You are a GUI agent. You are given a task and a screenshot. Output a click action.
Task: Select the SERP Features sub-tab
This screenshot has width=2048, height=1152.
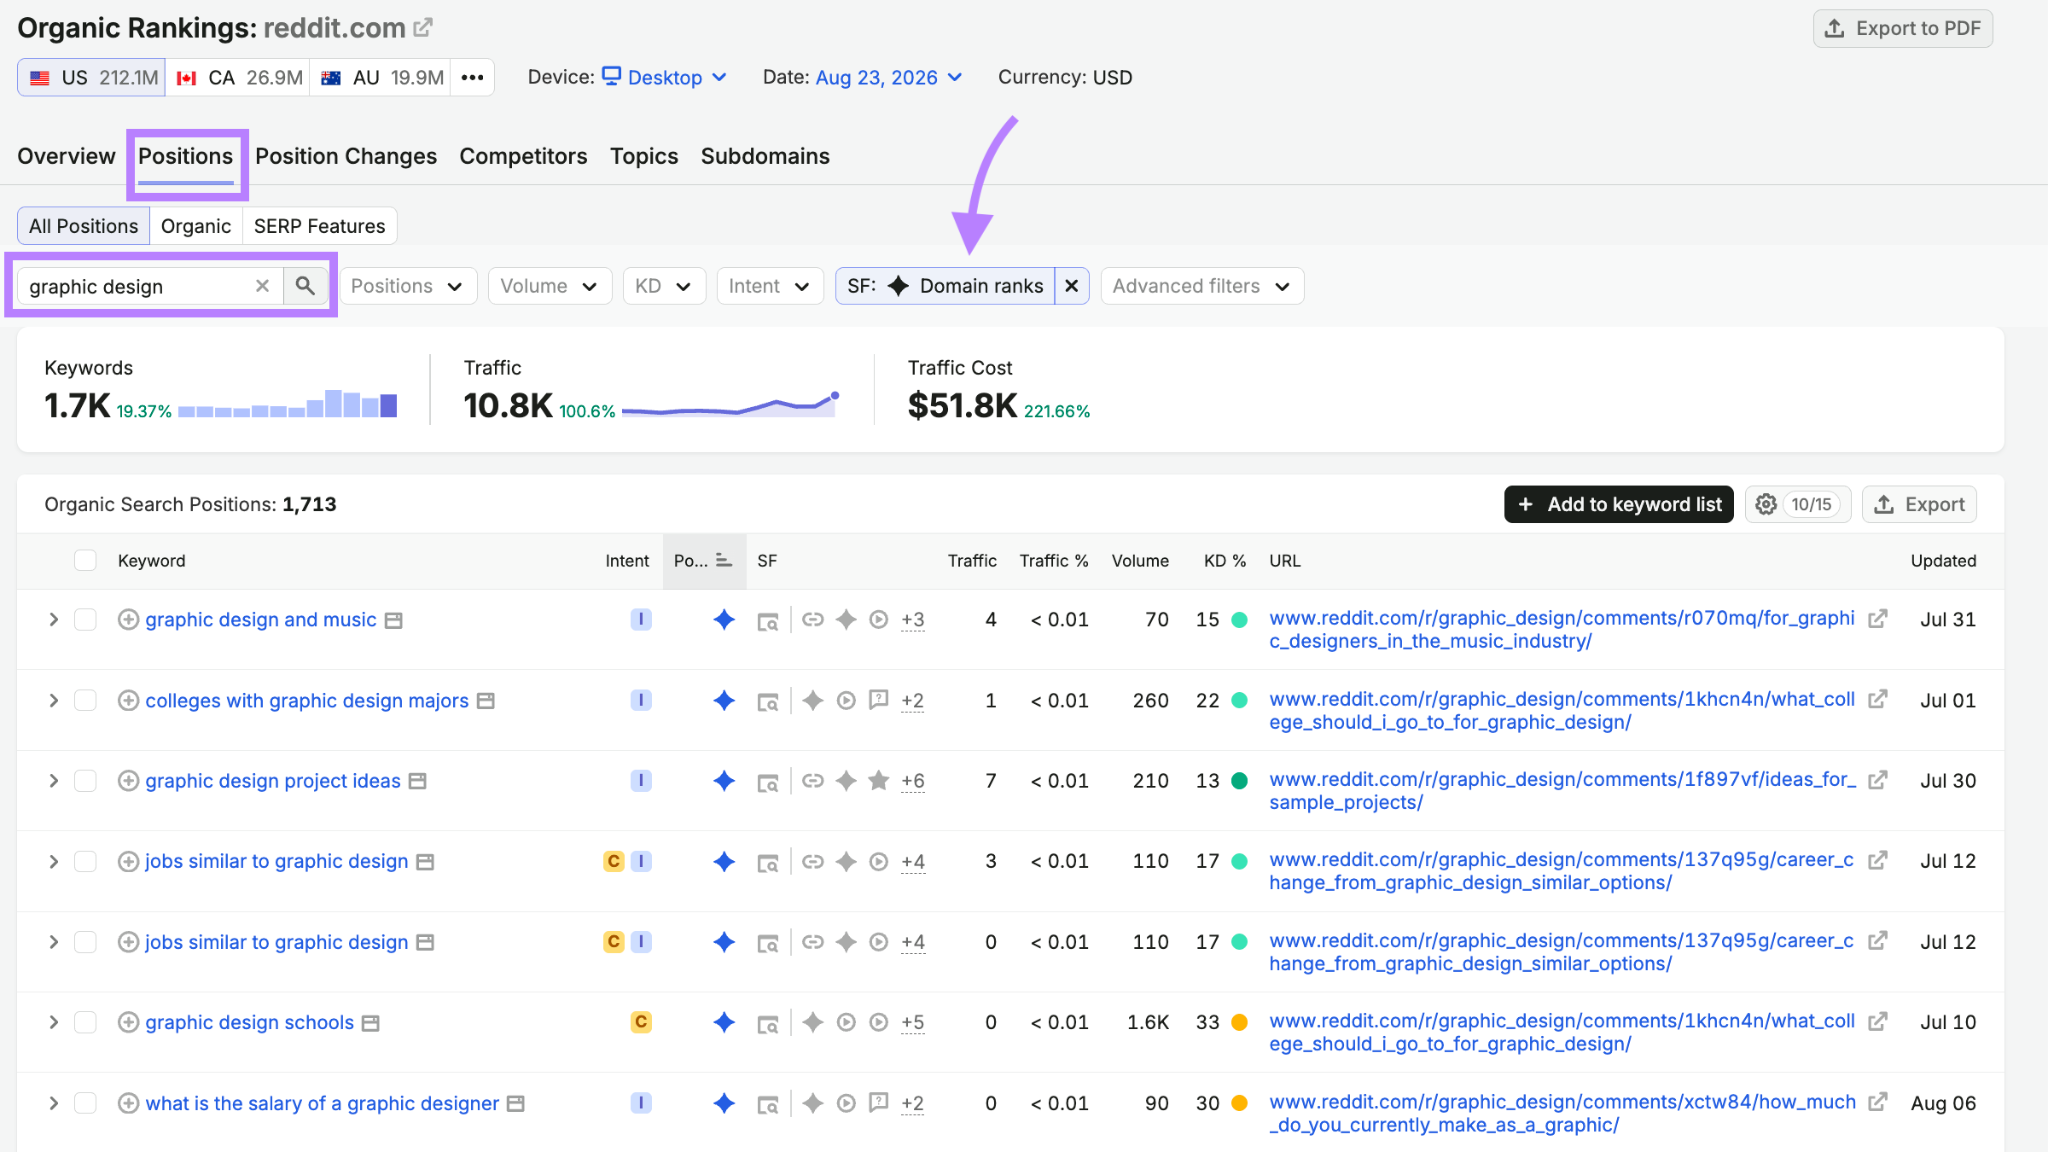click(319, 226)
